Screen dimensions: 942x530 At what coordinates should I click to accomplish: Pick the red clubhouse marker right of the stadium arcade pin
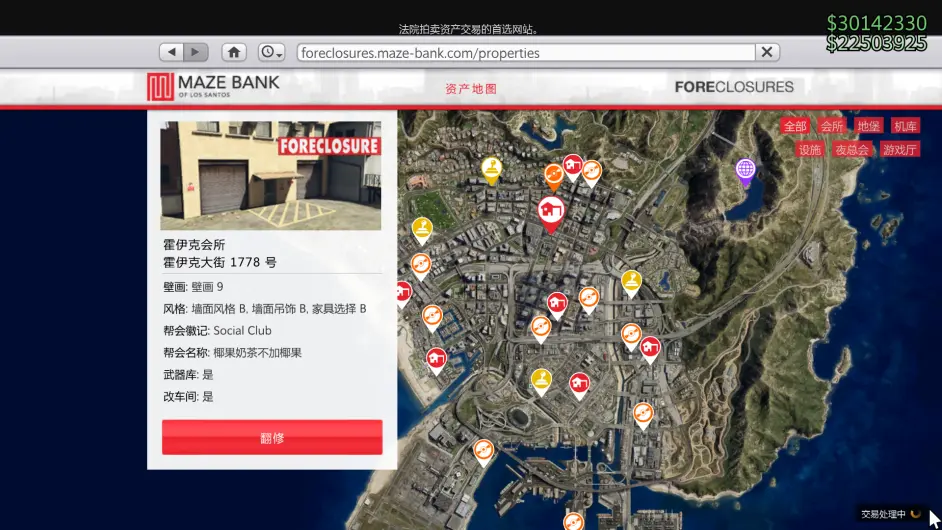[579, 386]
